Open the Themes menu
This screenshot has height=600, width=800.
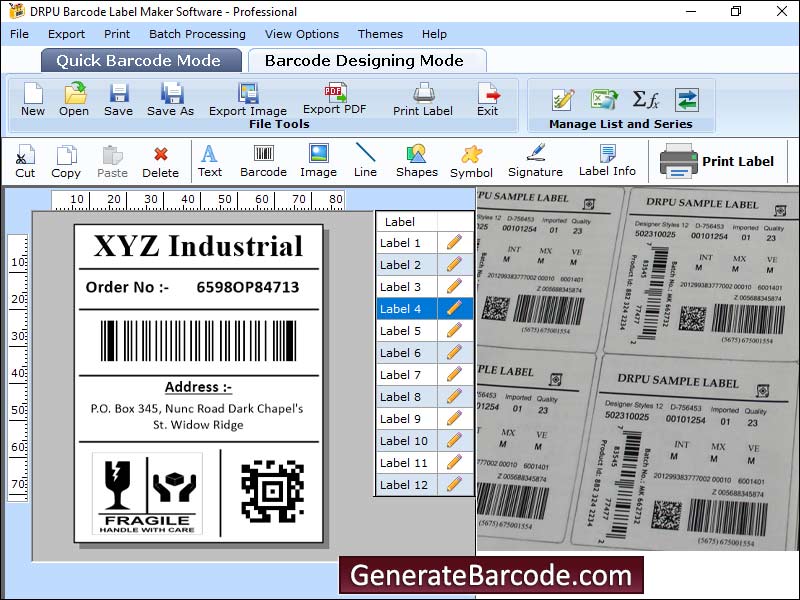380,34
